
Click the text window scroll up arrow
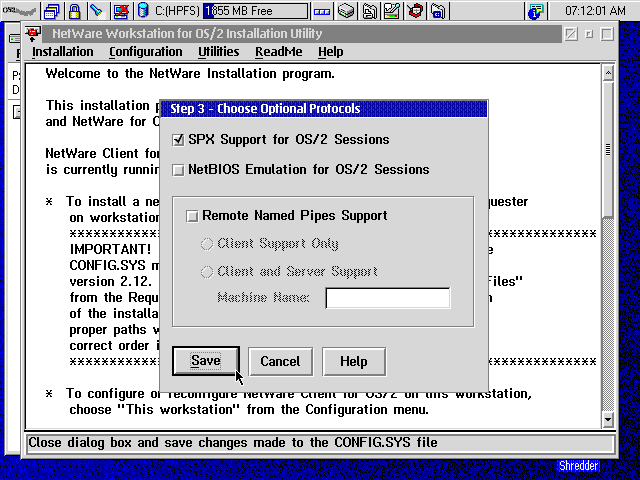[608, 73]
